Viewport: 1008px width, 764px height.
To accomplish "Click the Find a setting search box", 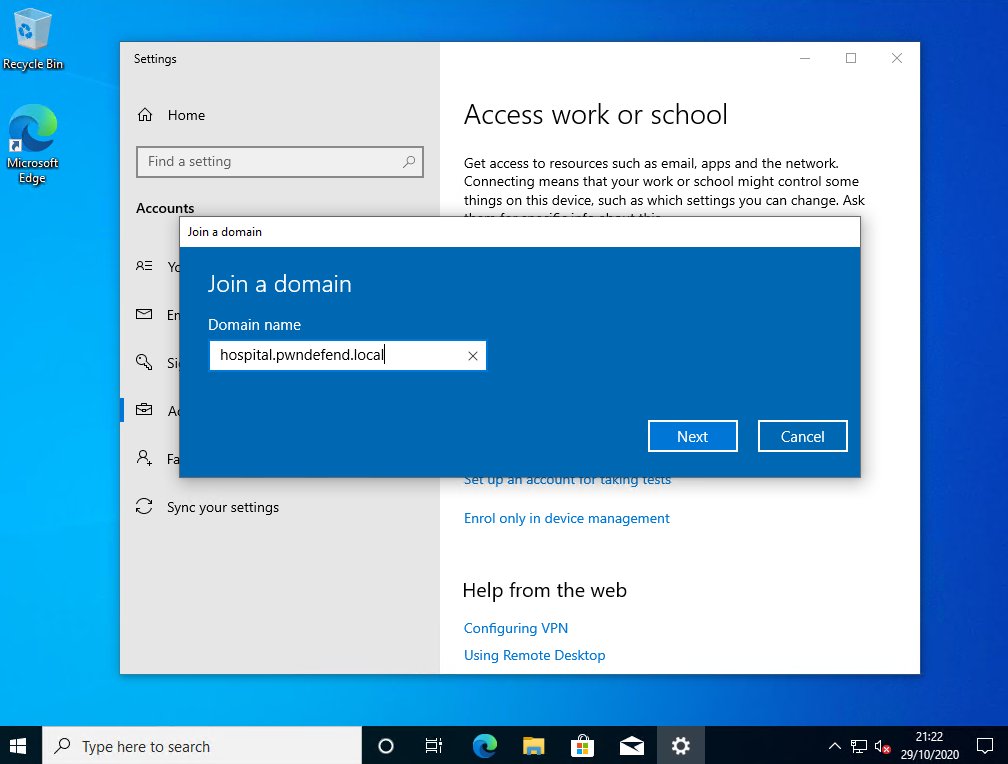I will [280, 161].
